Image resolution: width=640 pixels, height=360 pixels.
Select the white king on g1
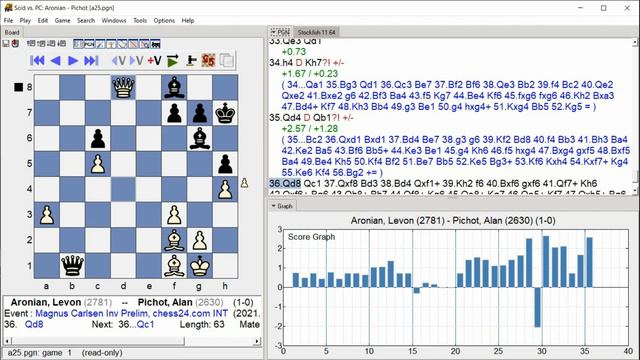pos(200,266)
